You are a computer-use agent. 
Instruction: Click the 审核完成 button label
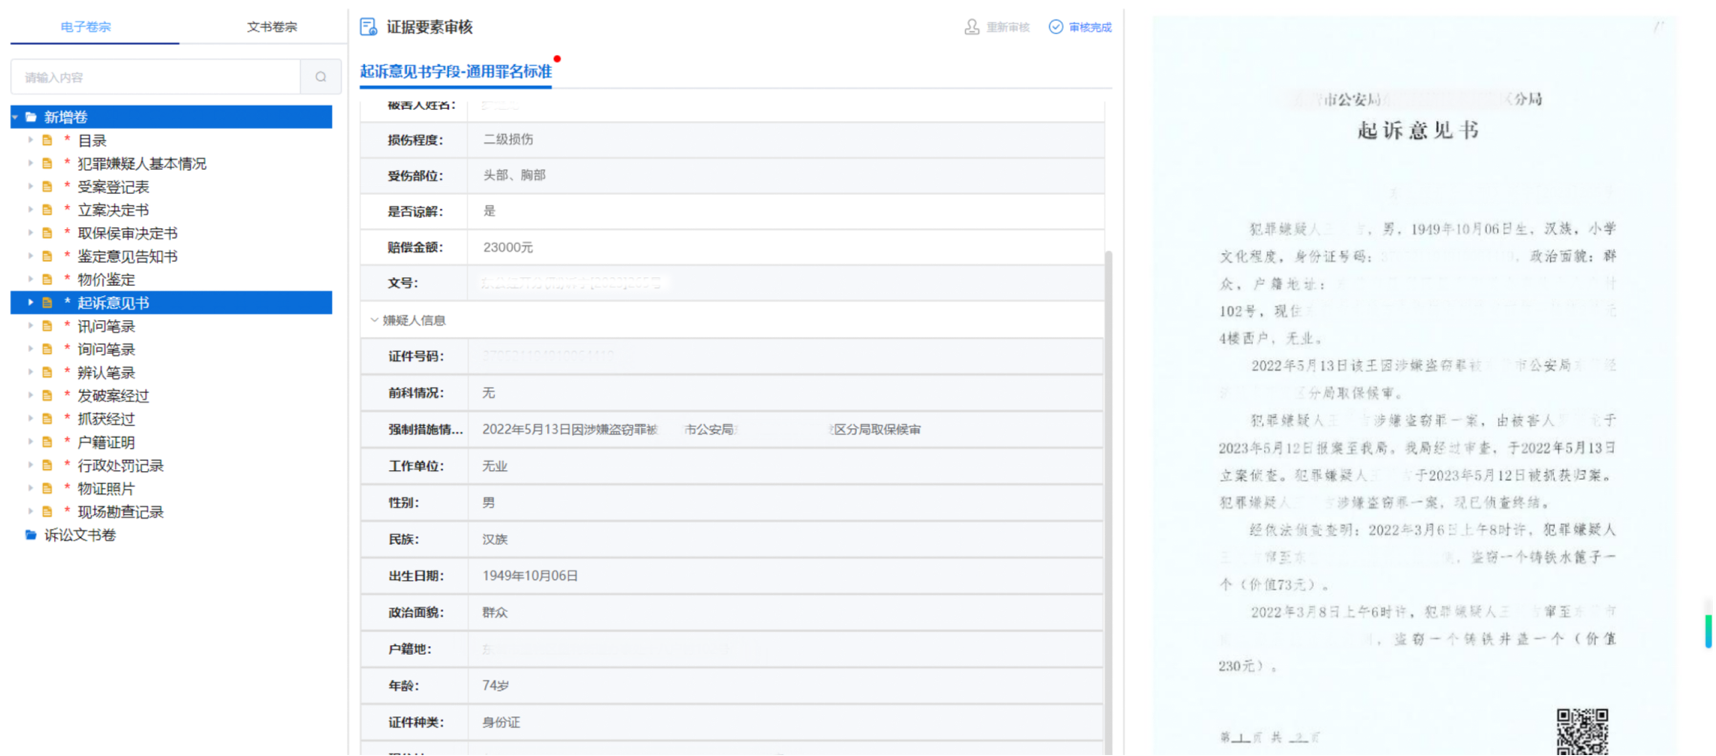pos(1090,28)
